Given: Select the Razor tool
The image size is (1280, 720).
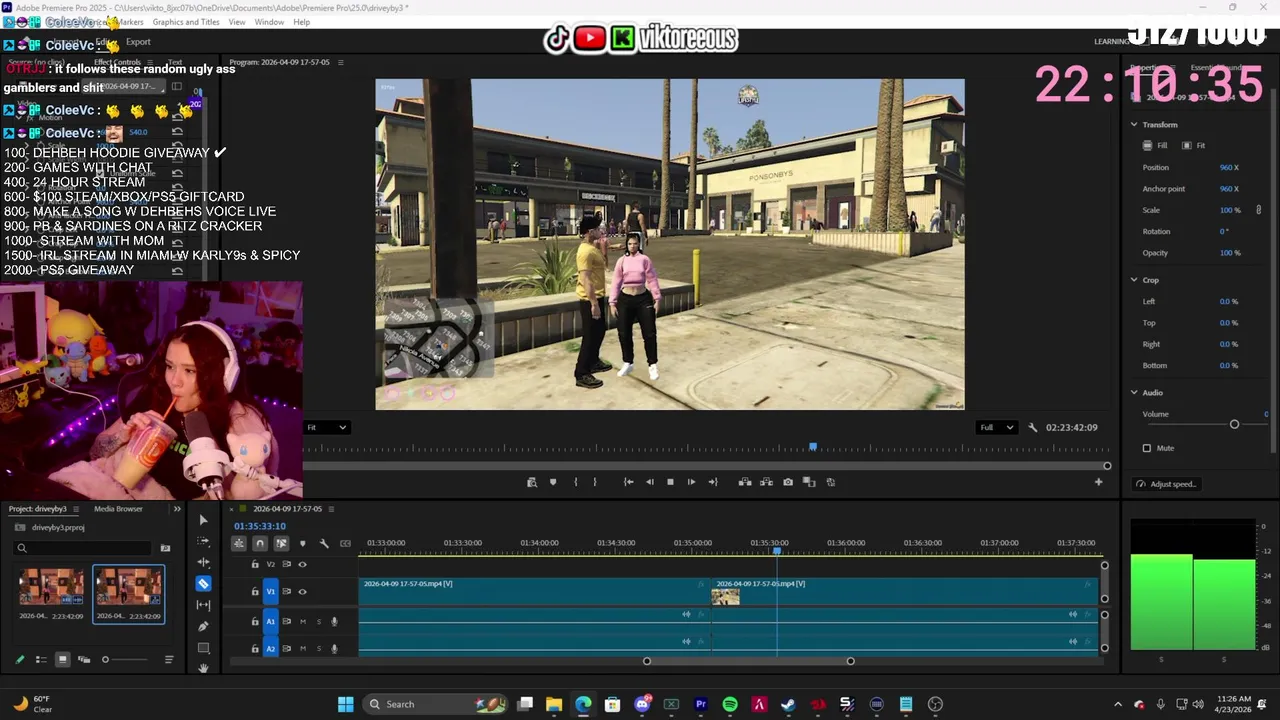Looking at the screenshot, I should [x=203, y=584].
